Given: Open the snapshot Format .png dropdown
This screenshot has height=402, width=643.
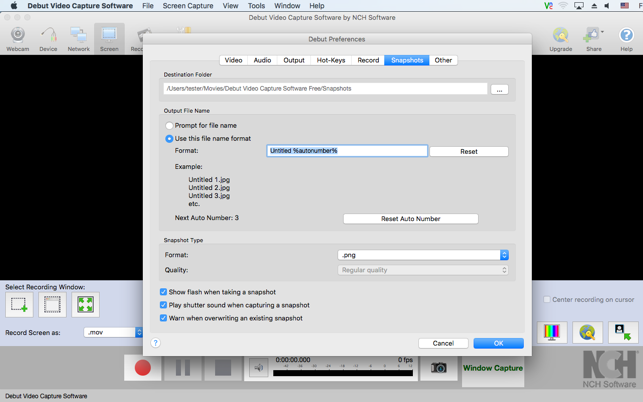Looking at the screenshot, I should coord(423,255).
